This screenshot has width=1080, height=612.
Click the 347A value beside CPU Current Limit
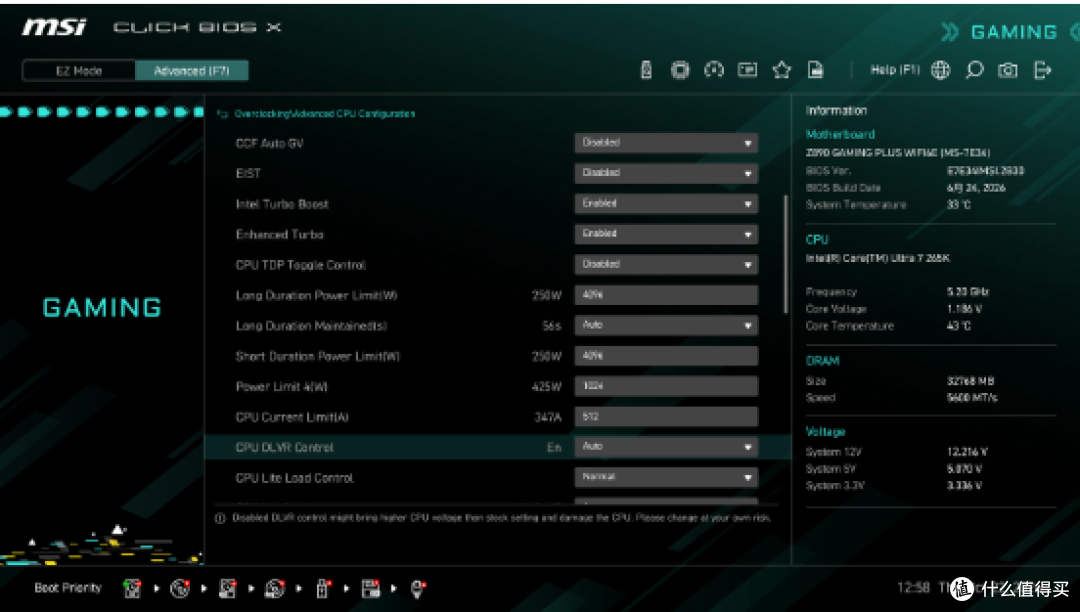click(x=548, y=417)
